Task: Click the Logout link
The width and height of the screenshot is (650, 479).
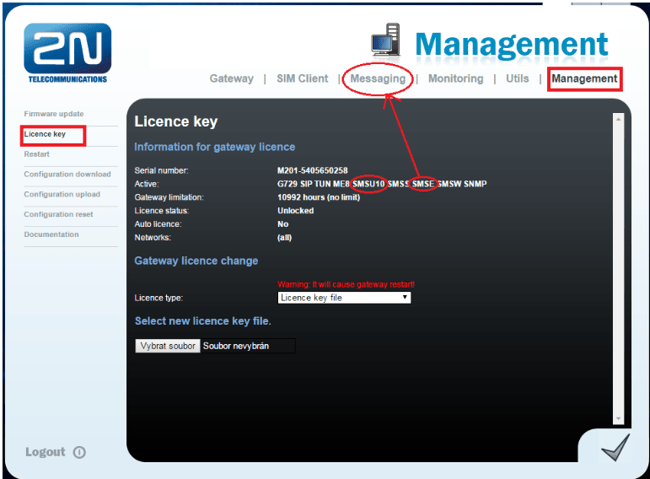Action: click(45, 452)
